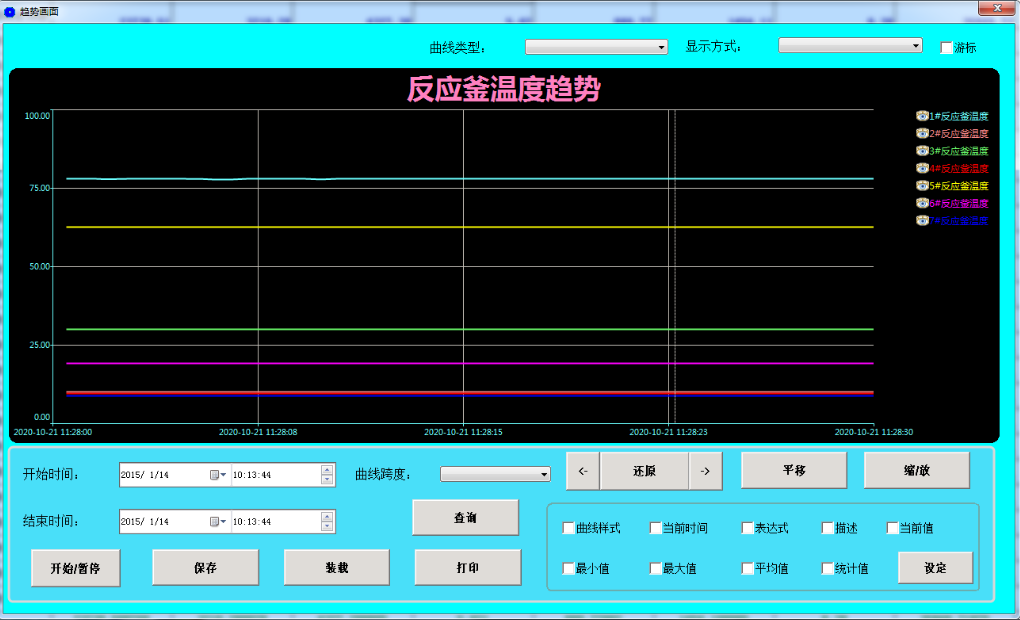The width and height of the screenshot is (1020, 620).
Task: Click the 0.00 Y-axis label
Action: 42,417
